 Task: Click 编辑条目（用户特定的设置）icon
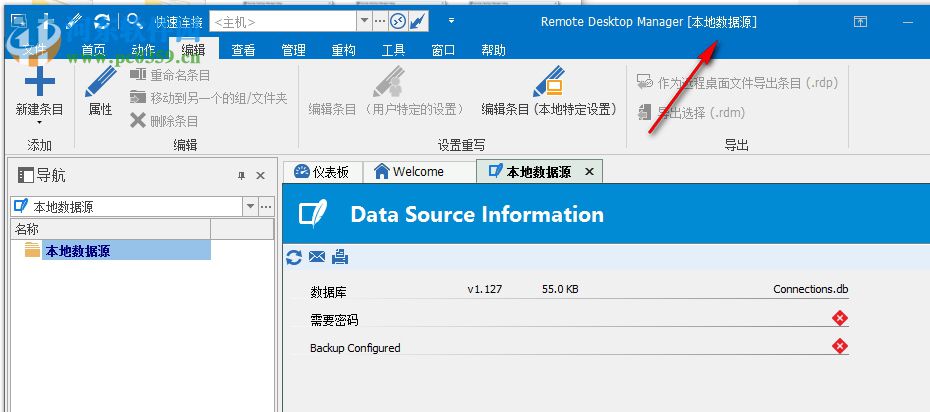click(x=388, y=82)
